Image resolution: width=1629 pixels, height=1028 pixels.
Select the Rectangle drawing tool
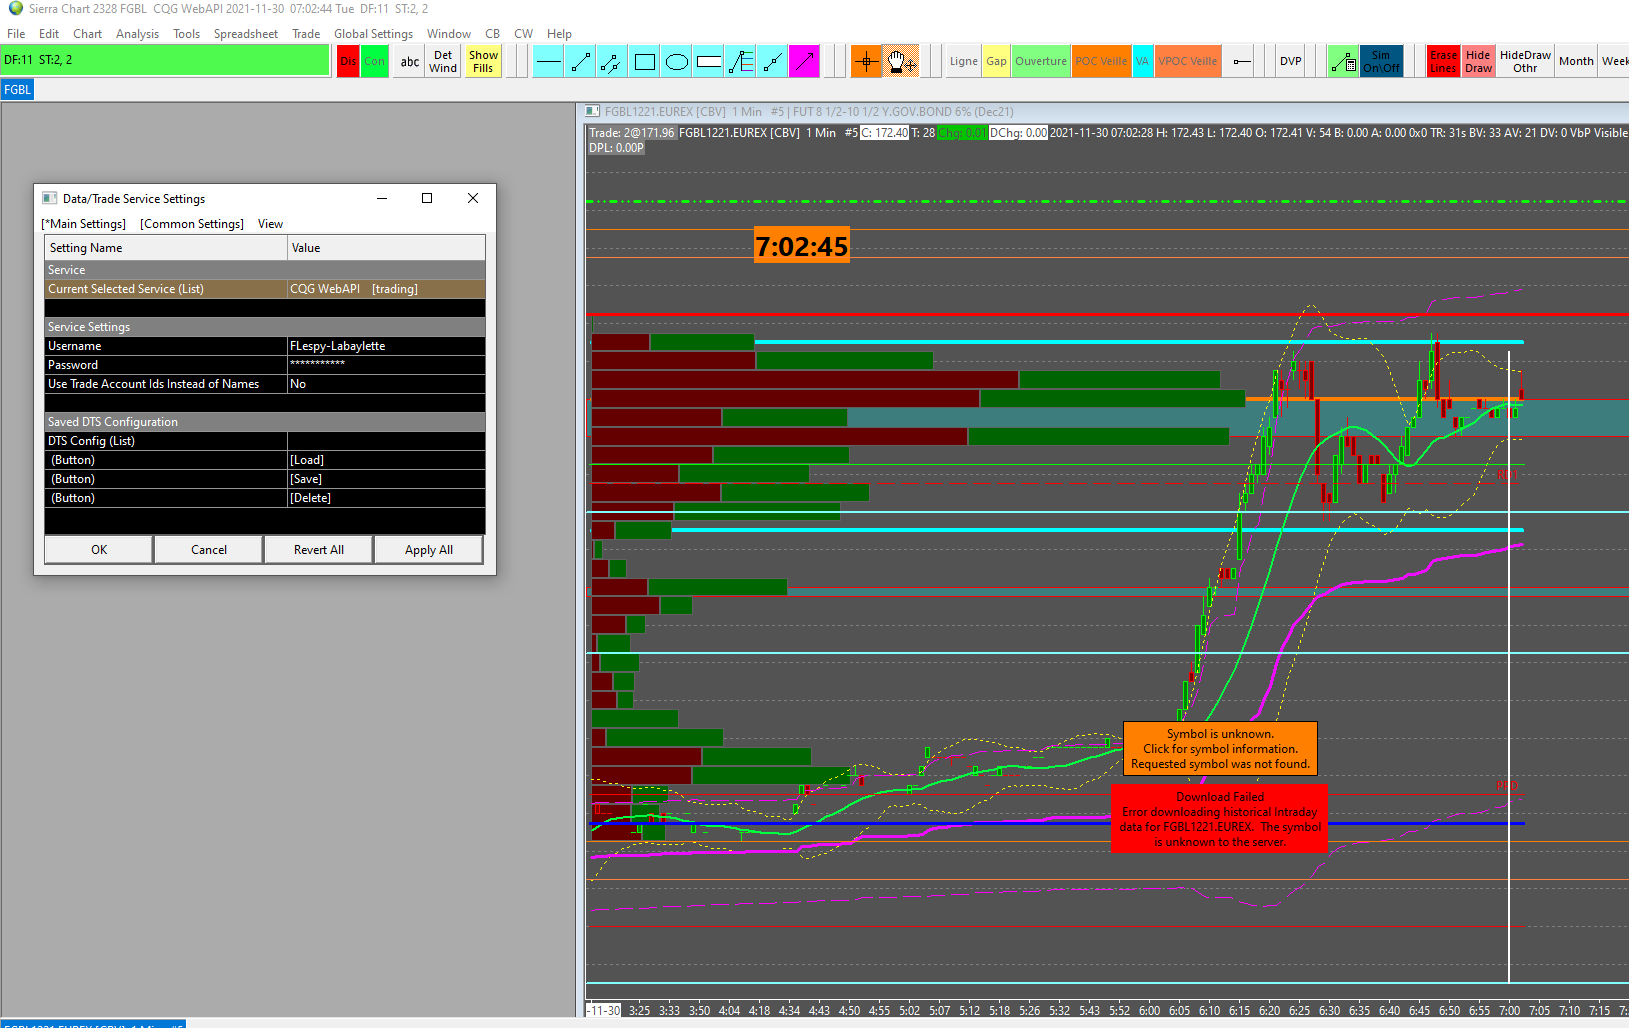pos(645,62)
